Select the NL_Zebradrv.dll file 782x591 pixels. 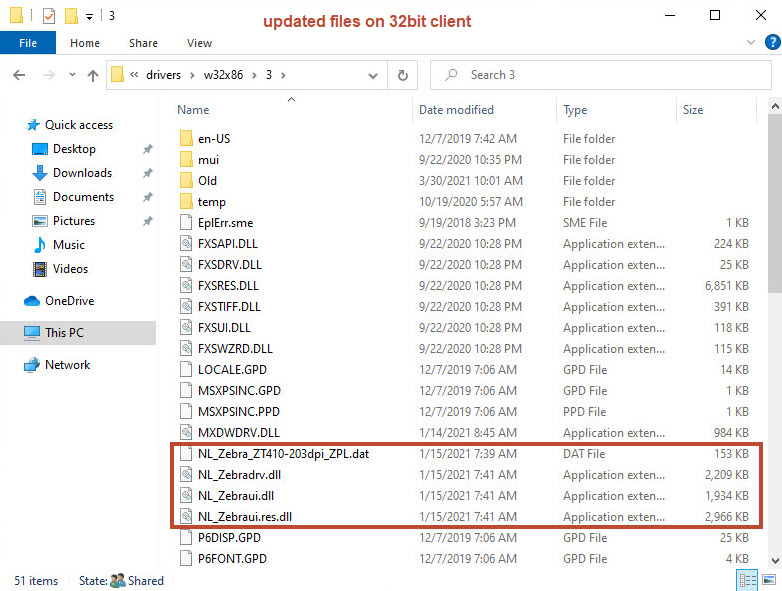[x=239, y=475]
